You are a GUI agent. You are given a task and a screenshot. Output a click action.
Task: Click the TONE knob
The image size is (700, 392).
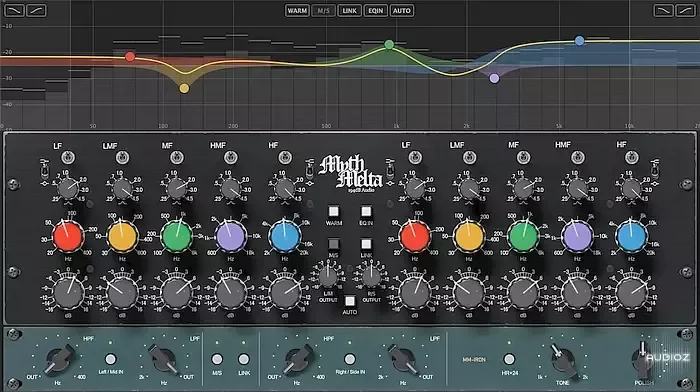[562, 360]
